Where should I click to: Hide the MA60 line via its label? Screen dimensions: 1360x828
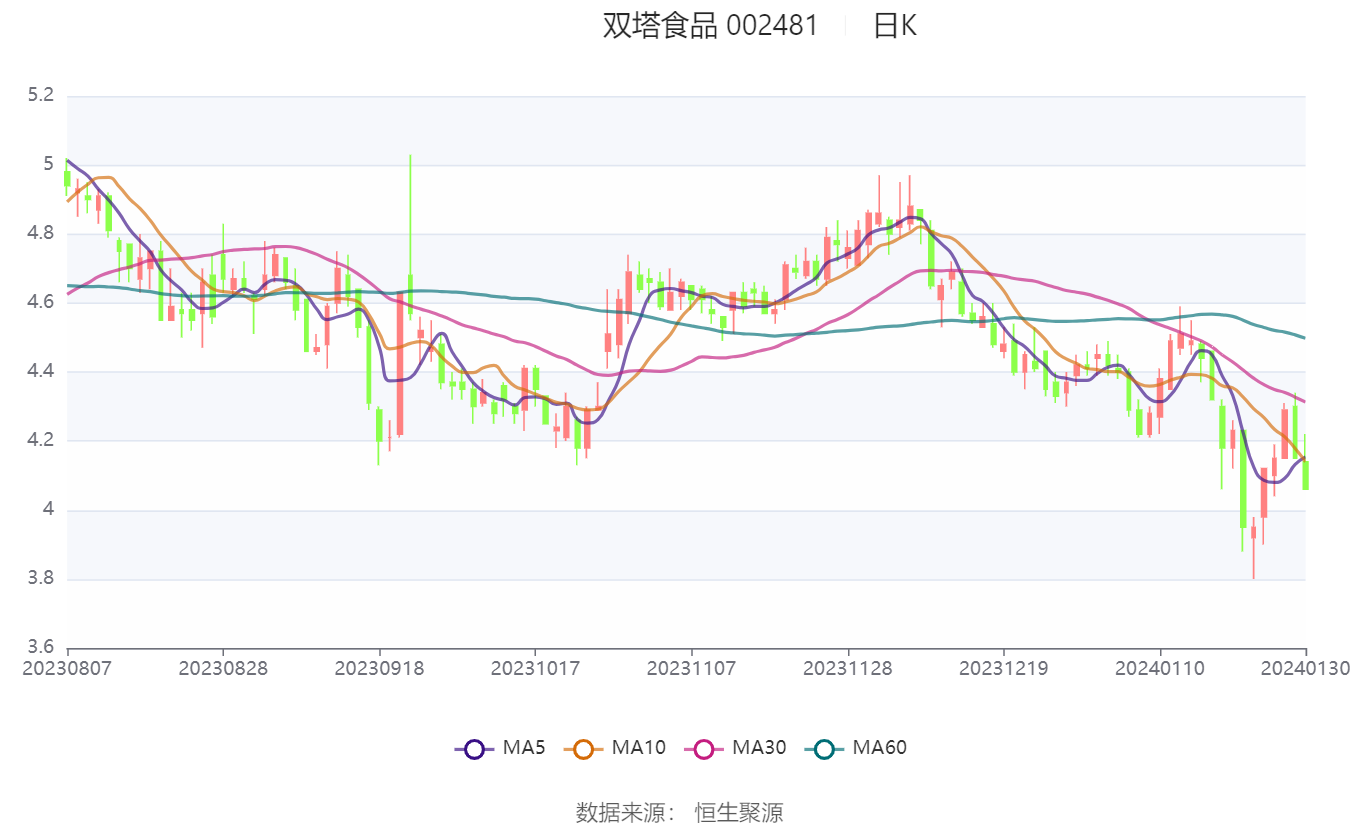(x=879, y=747)
